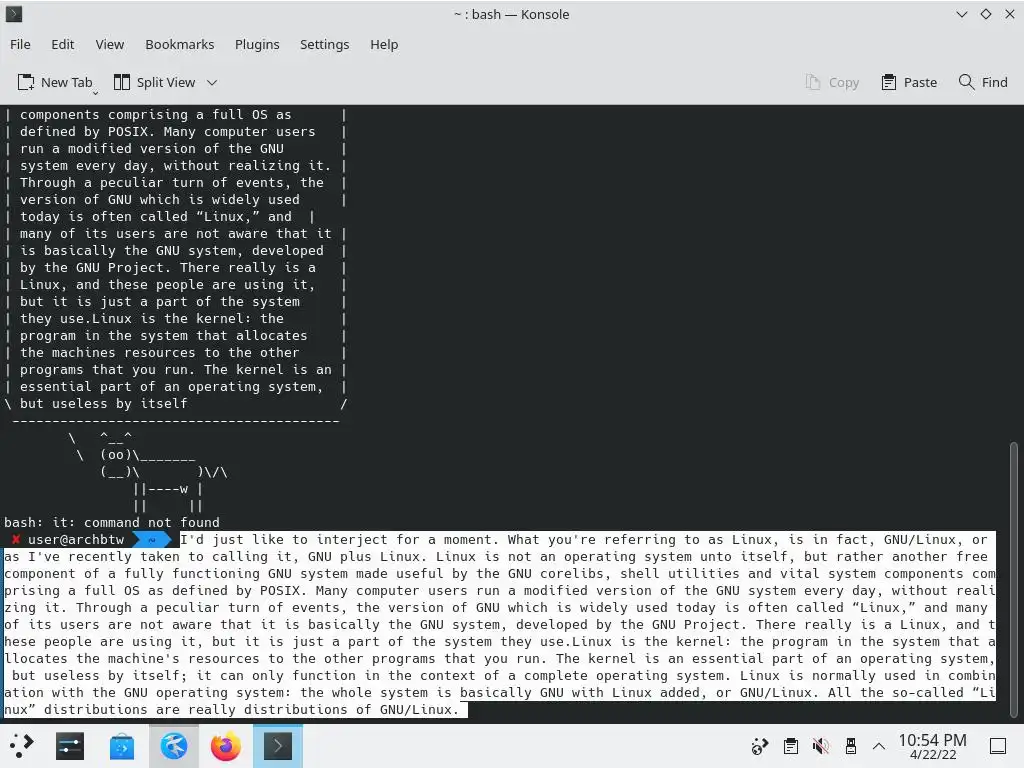Screen dimensions: 1024x768
Task: Click the 10:54 PM clock
Action: point(933,746)
